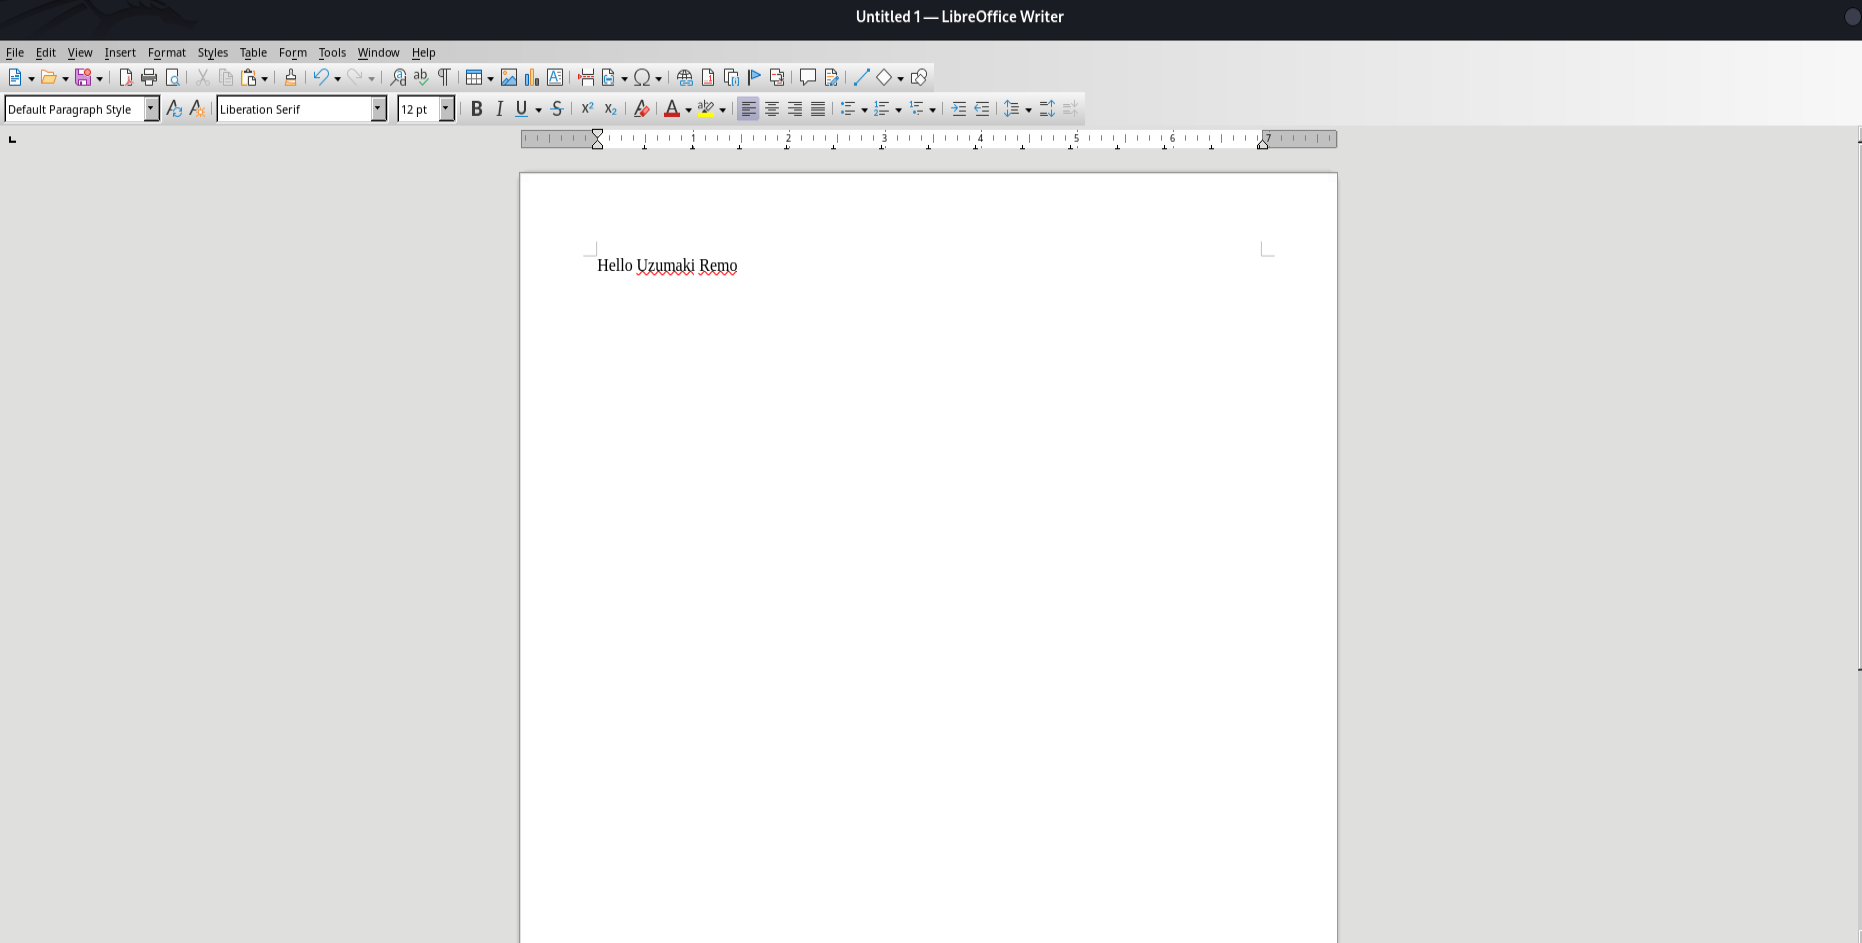The width and height of the screenshot is (1862, 943).
Task: Insert a page break
Action: coord(585,77)
